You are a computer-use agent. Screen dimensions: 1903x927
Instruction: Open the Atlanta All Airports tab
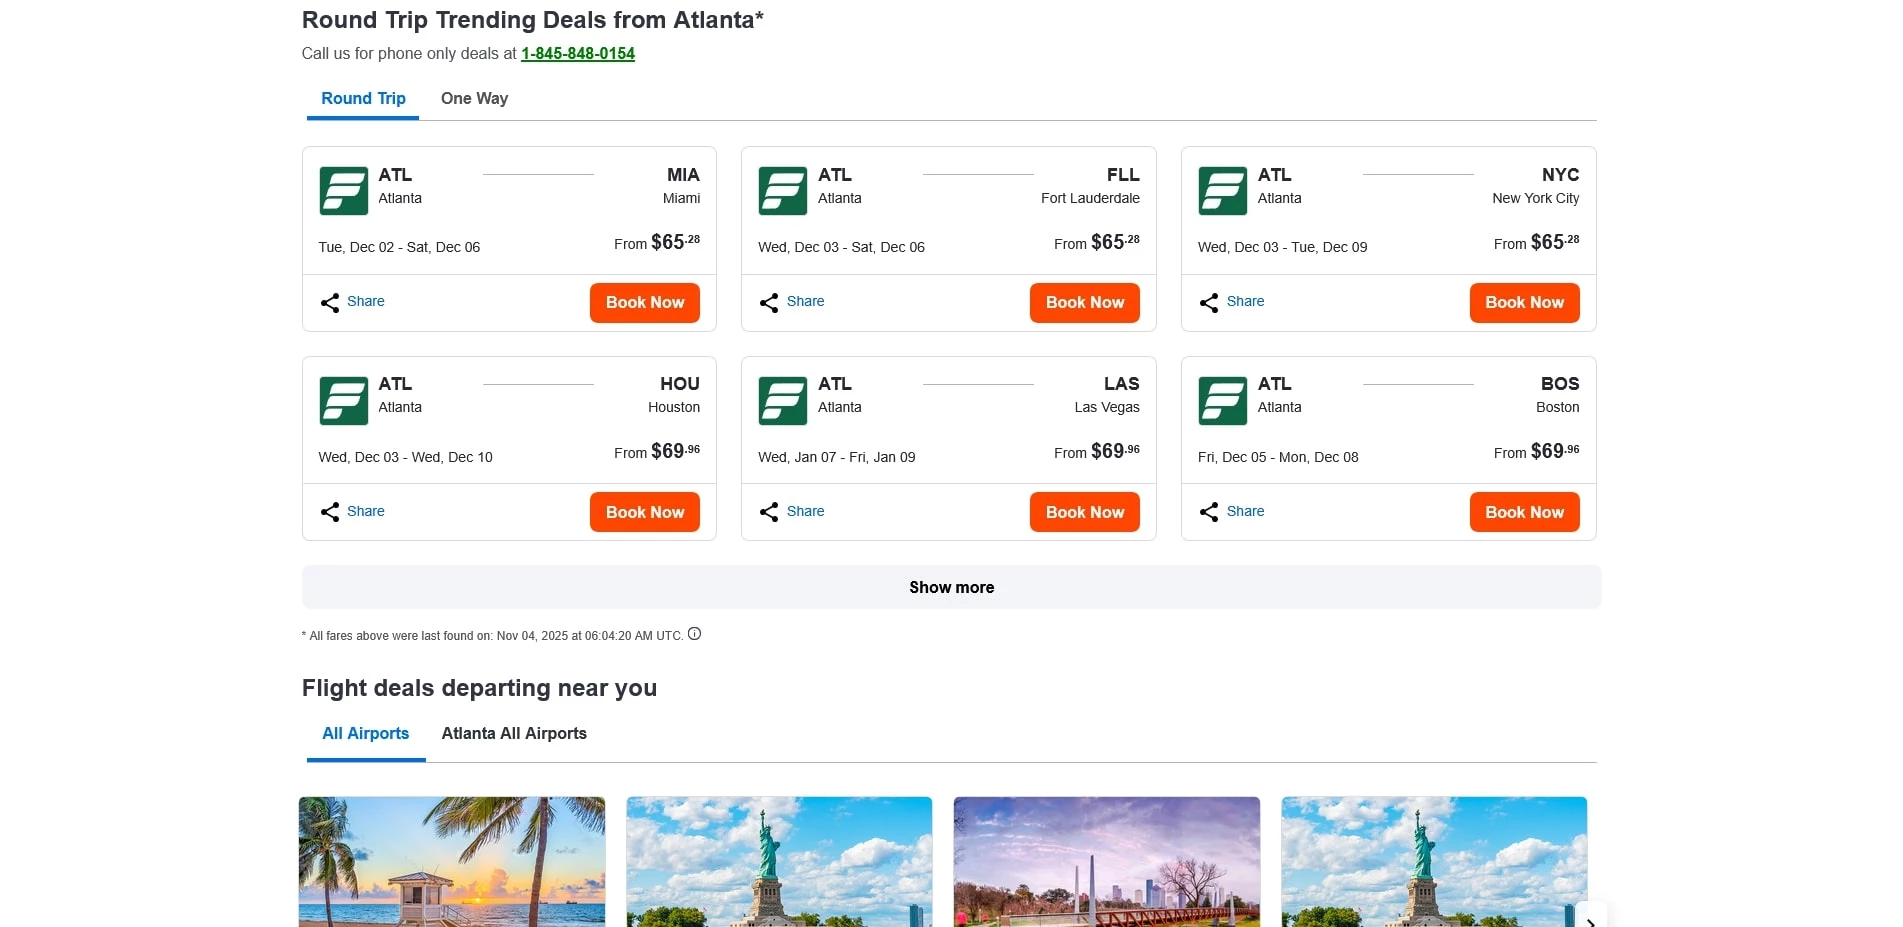514,733
